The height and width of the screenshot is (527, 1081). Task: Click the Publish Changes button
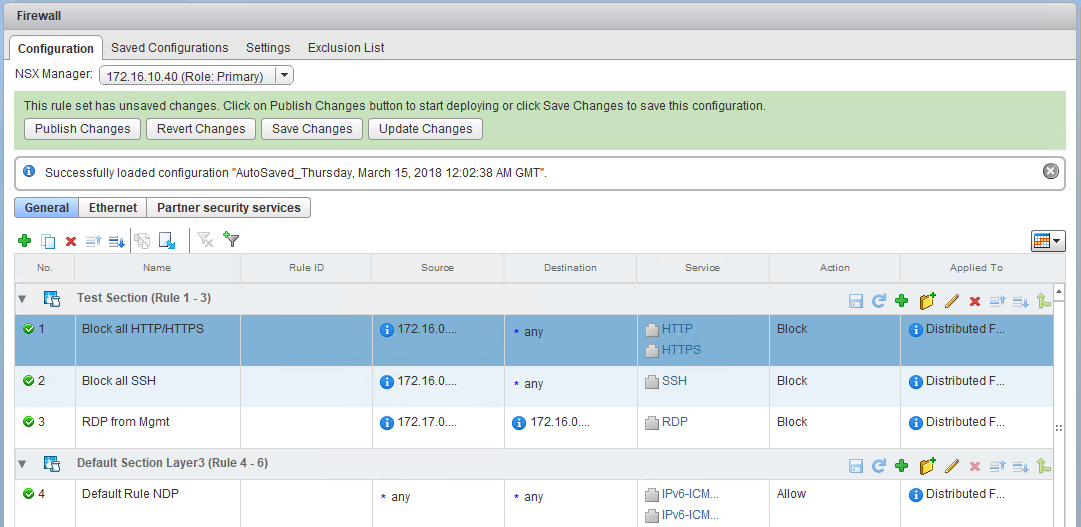point(82,129)
